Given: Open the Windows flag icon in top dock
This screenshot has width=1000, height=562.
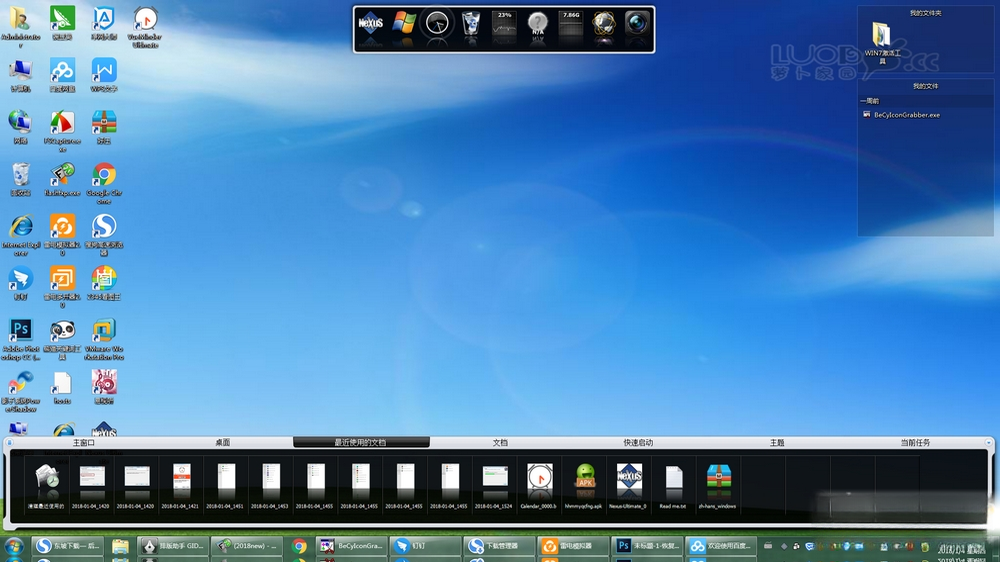Looking at the screenshot, I should tap(404, 23).
